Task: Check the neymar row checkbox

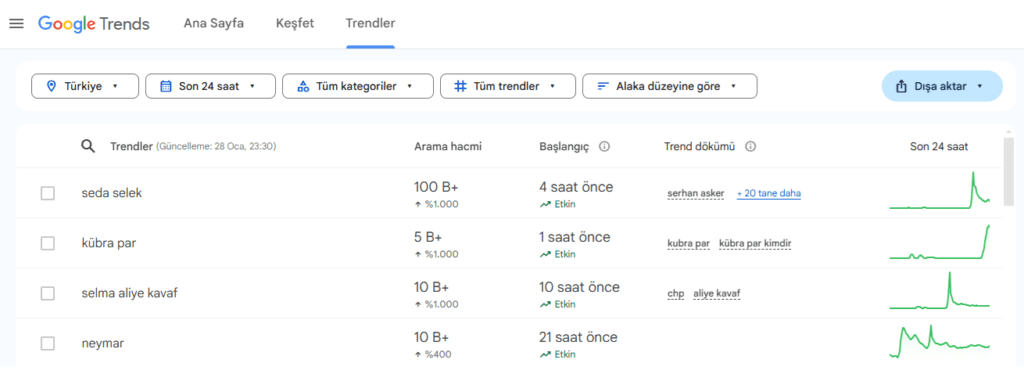Action: tap(48, 343)
